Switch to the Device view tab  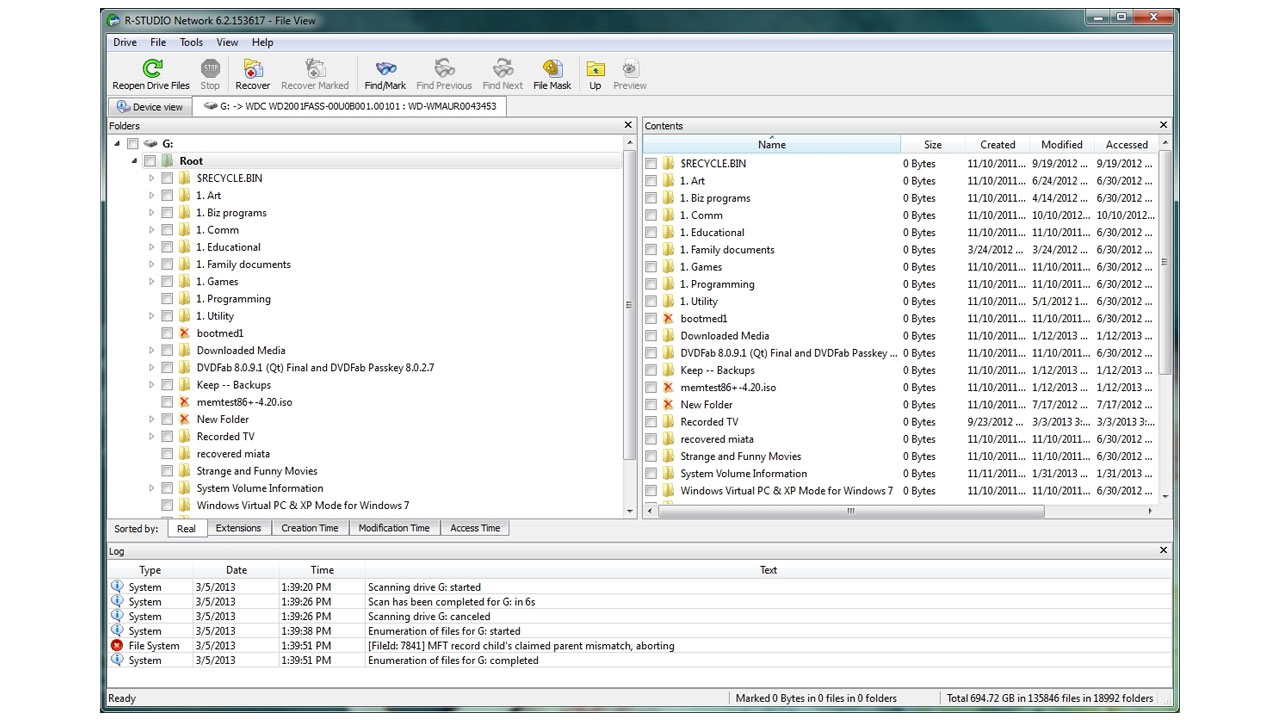coord(150,107)
